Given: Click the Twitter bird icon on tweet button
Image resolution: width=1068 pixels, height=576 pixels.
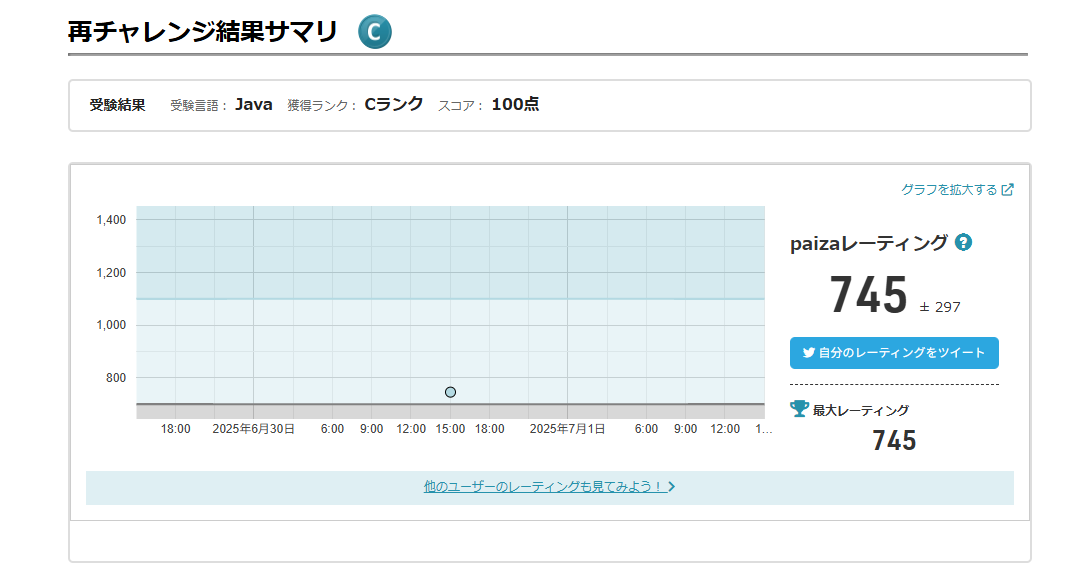Looking at the screenshot, I should [x=808, y=353].
